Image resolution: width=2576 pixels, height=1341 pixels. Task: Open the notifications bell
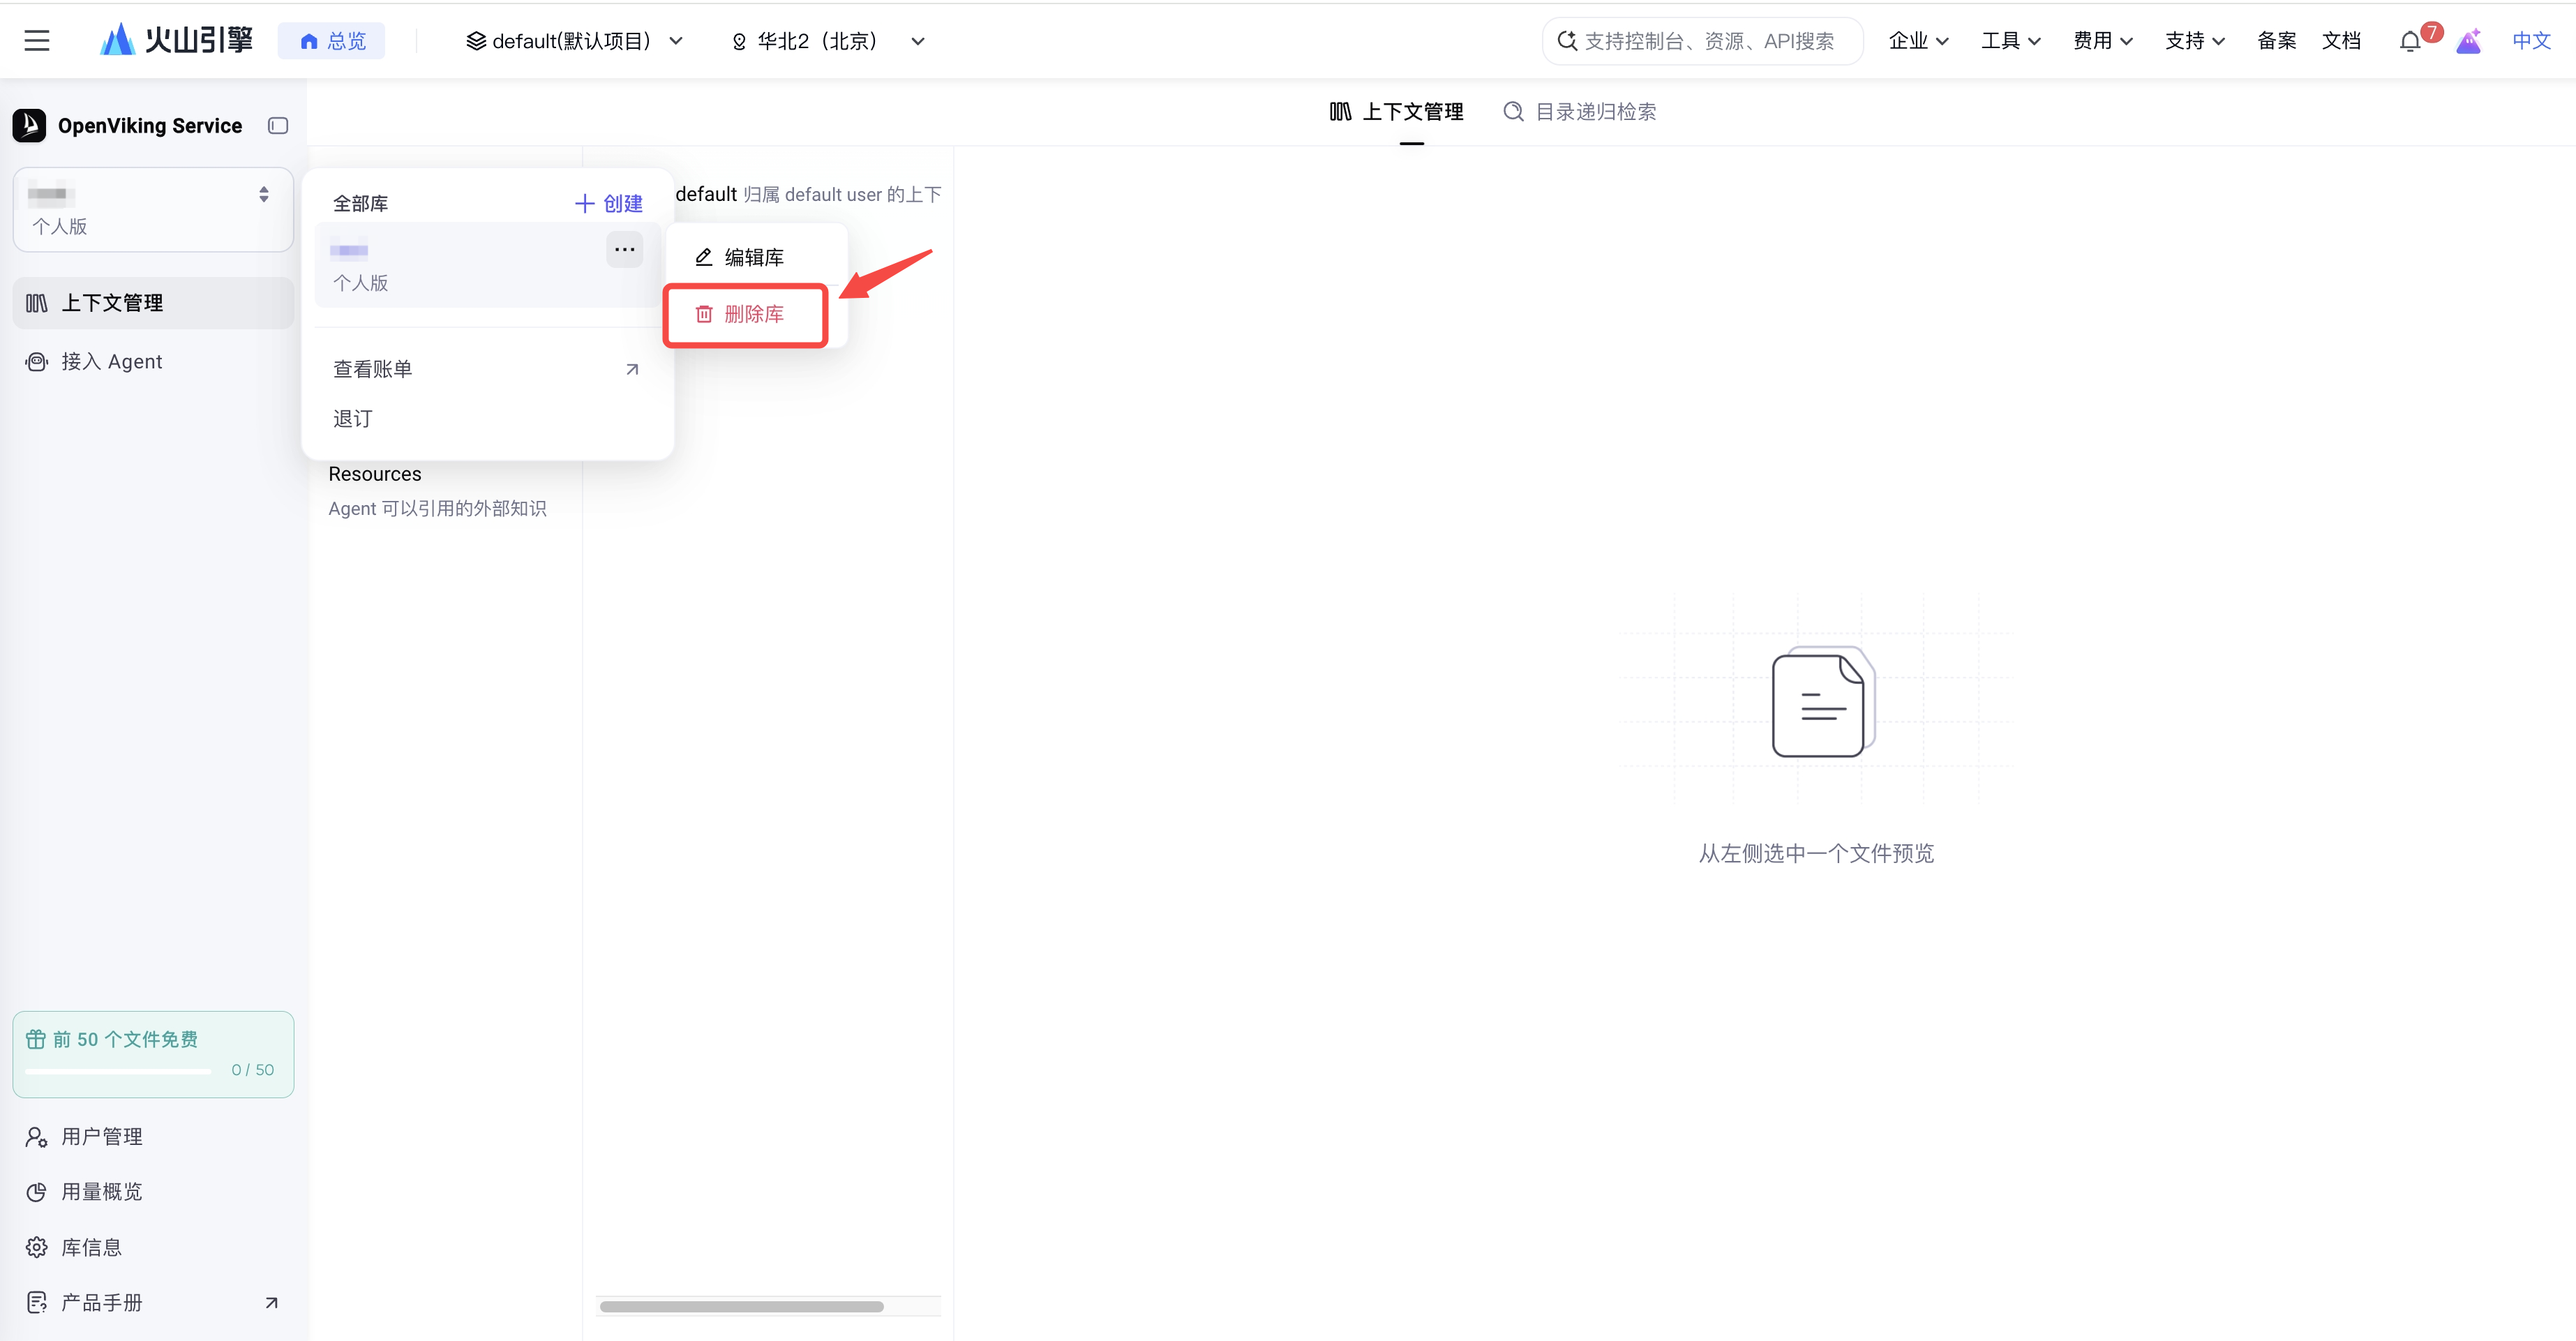2410,42
